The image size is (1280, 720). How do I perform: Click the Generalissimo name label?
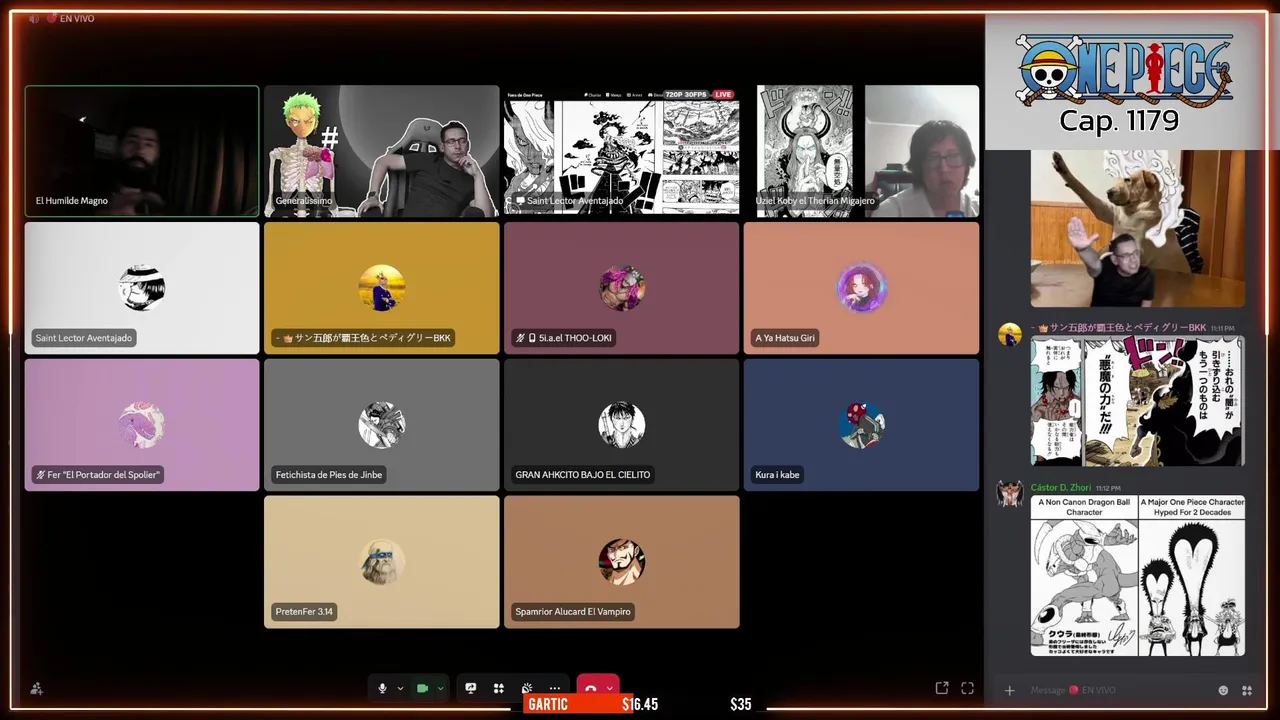click(x=304, y=201)
